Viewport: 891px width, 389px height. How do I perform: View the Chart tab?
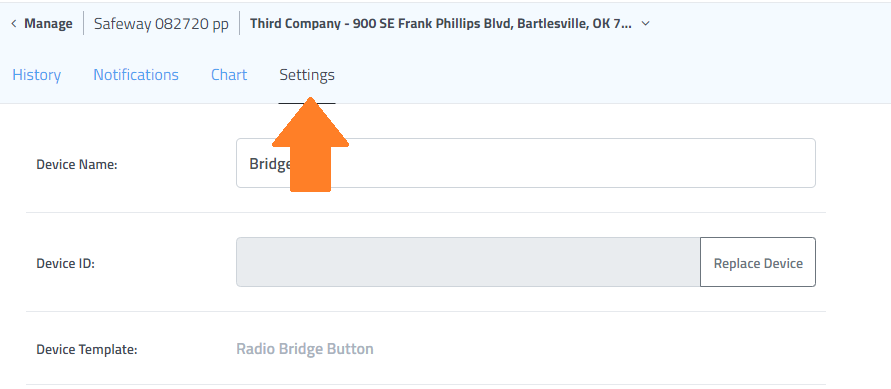pyautogui.click(x=229, y=75)
